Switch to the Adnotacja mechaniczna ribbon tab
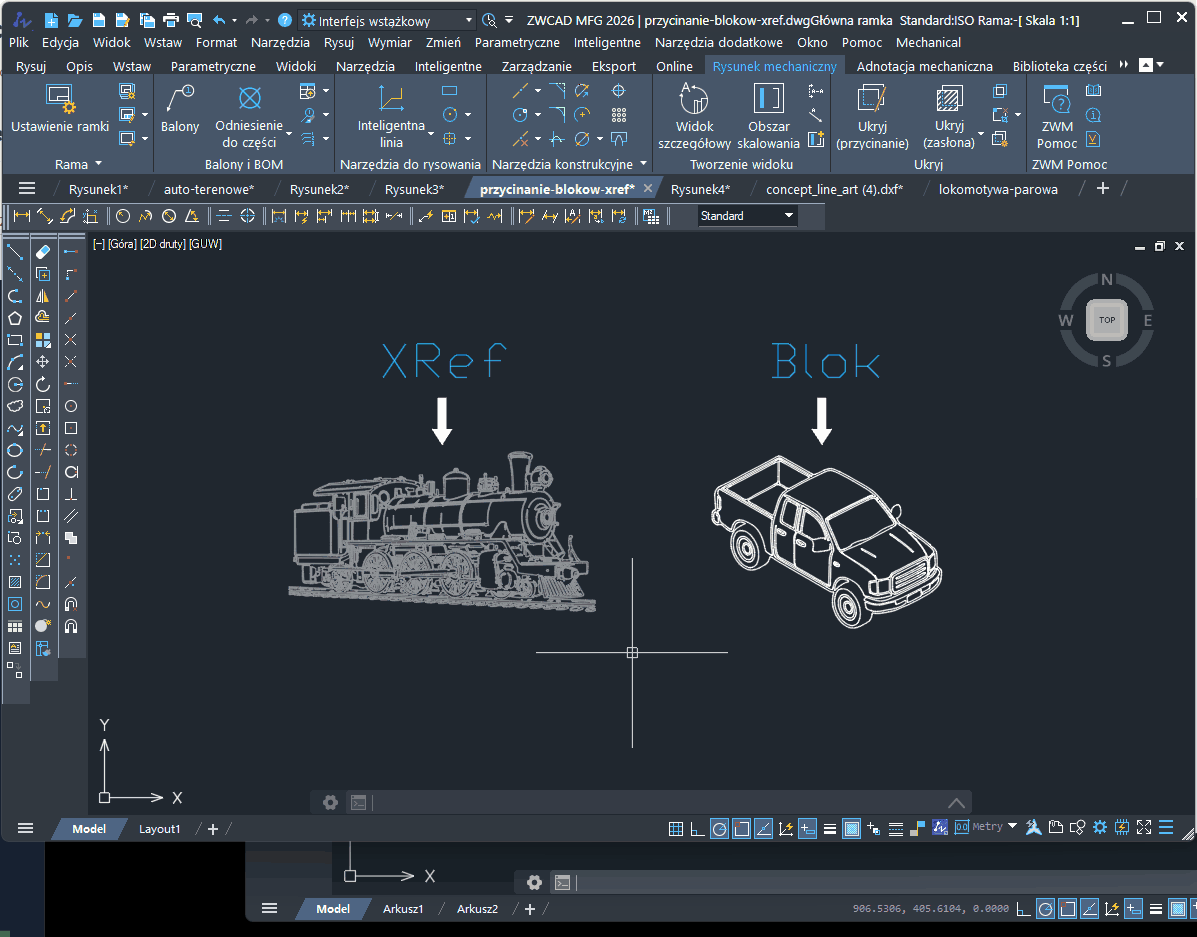This screenshot has width=1197, height=937. pyautogui.click(x=925, y=66)
